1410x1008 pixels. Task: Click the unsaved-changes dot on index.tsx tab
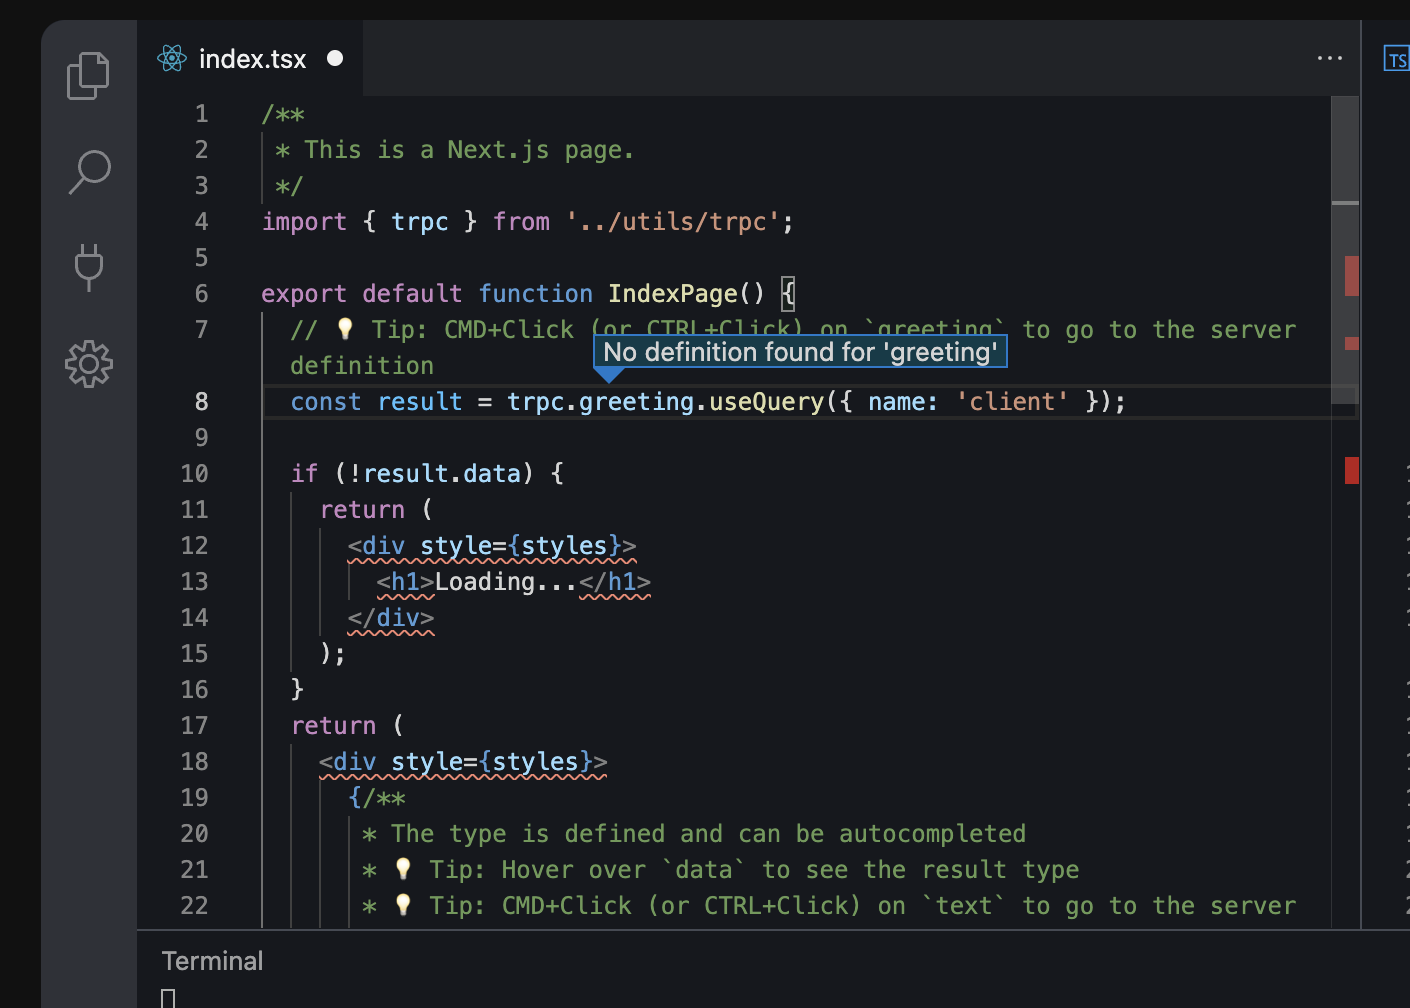[334, 57]
